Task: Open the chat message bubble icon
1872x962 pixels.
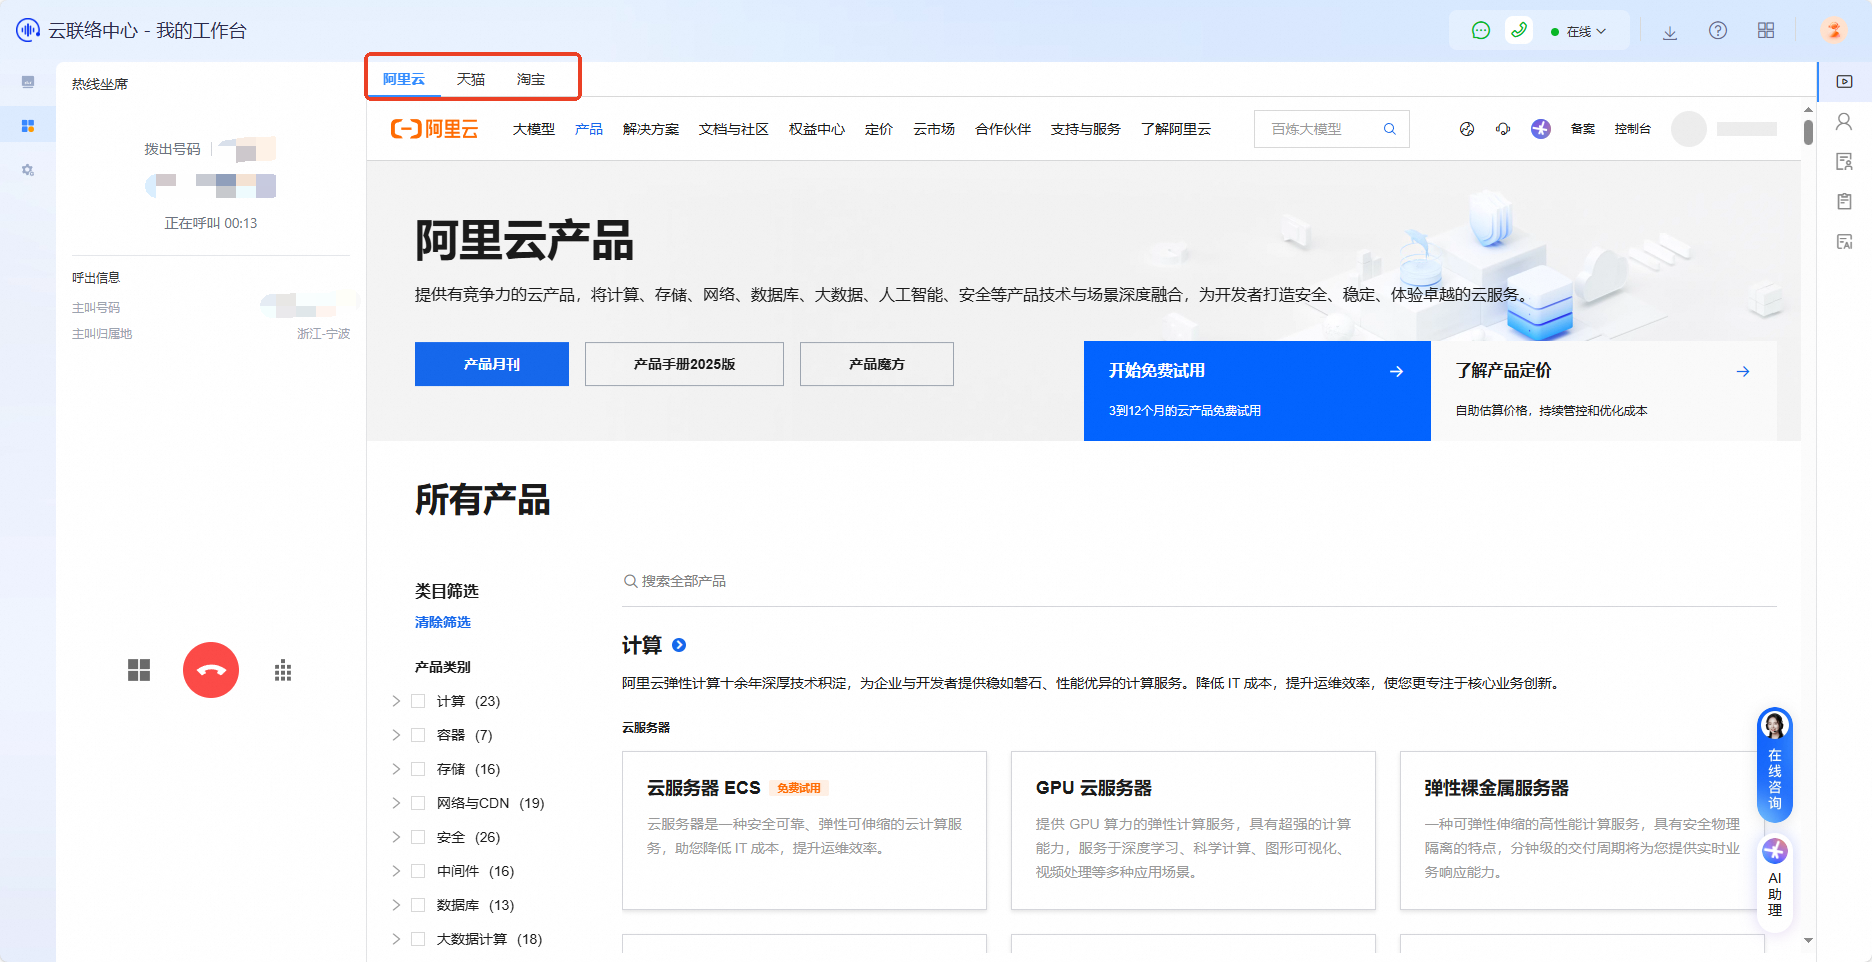Action: pos(1481,31)
